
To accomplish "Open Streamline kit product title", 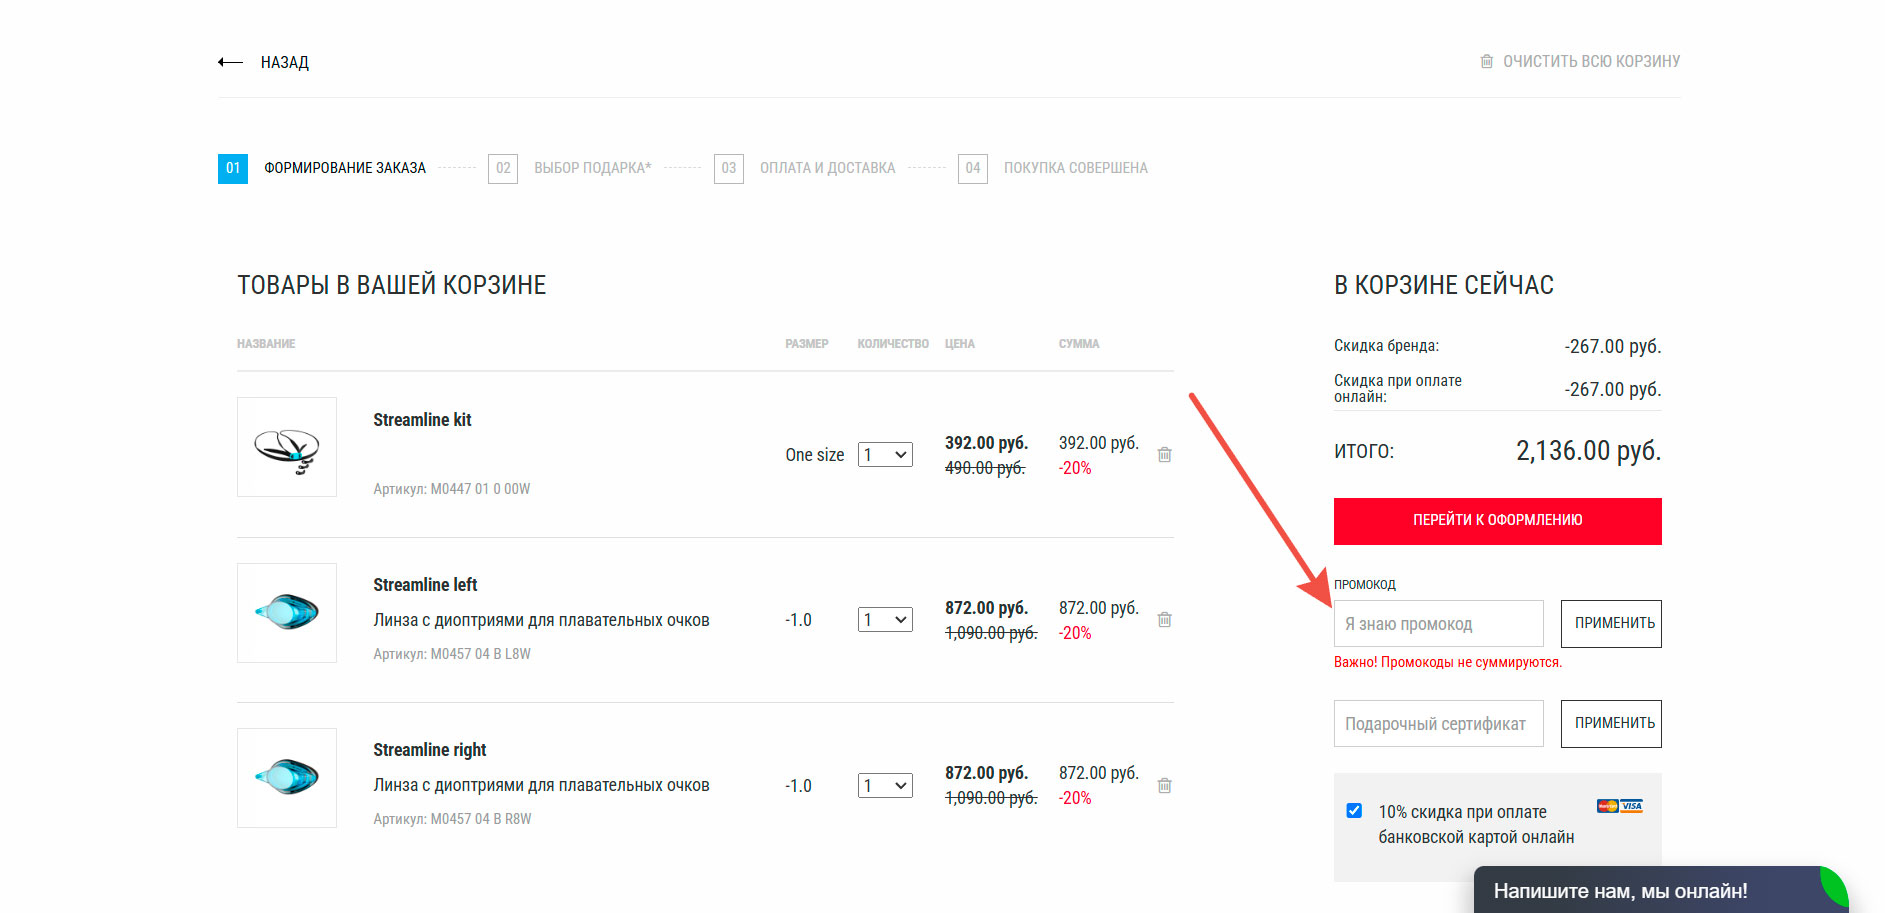I will [x=422, y=420].
